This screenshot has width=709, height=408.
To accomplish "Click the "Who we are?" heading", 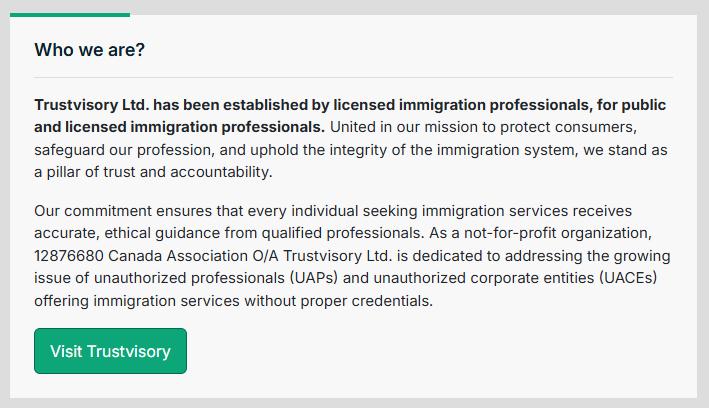I will click(89, 50).
